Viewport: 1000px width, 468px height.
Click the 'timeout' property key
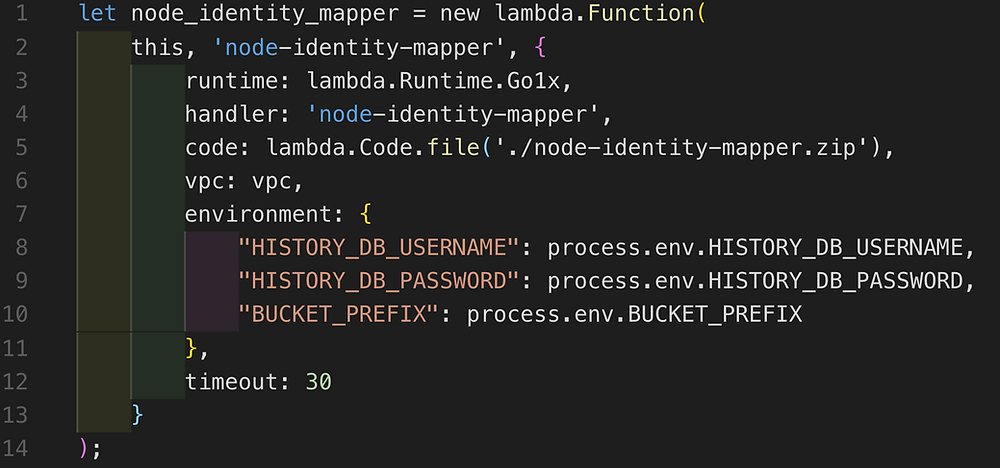(x=232, y=381)
